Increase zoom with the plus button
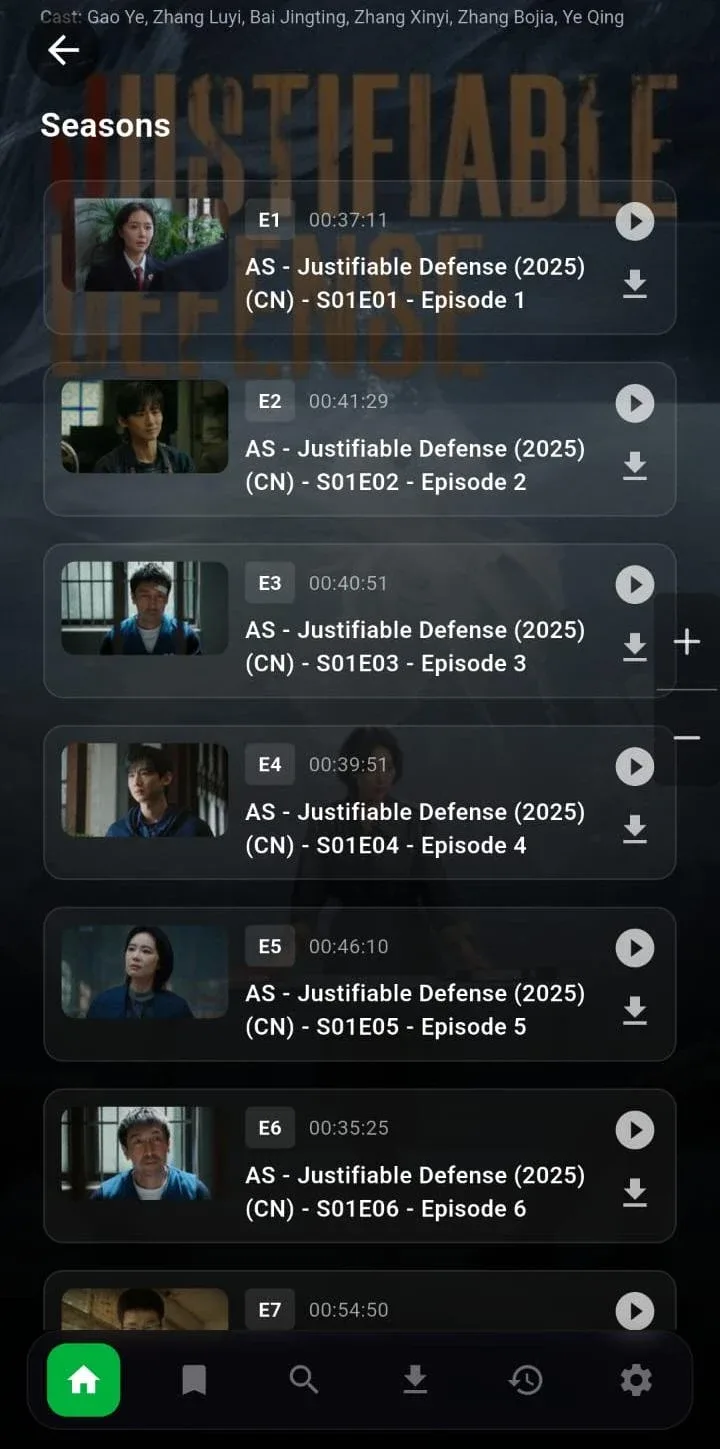Viewport: 720px width, 1449px height. [x=687, y=642]
